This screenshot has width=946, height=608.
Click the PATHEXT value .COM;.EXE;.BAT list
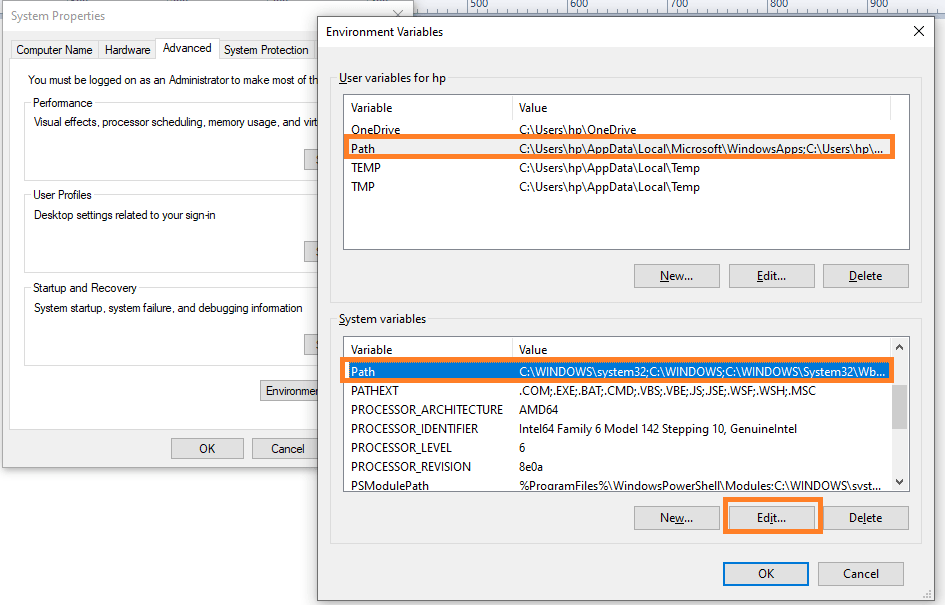(x=667, y=391)
